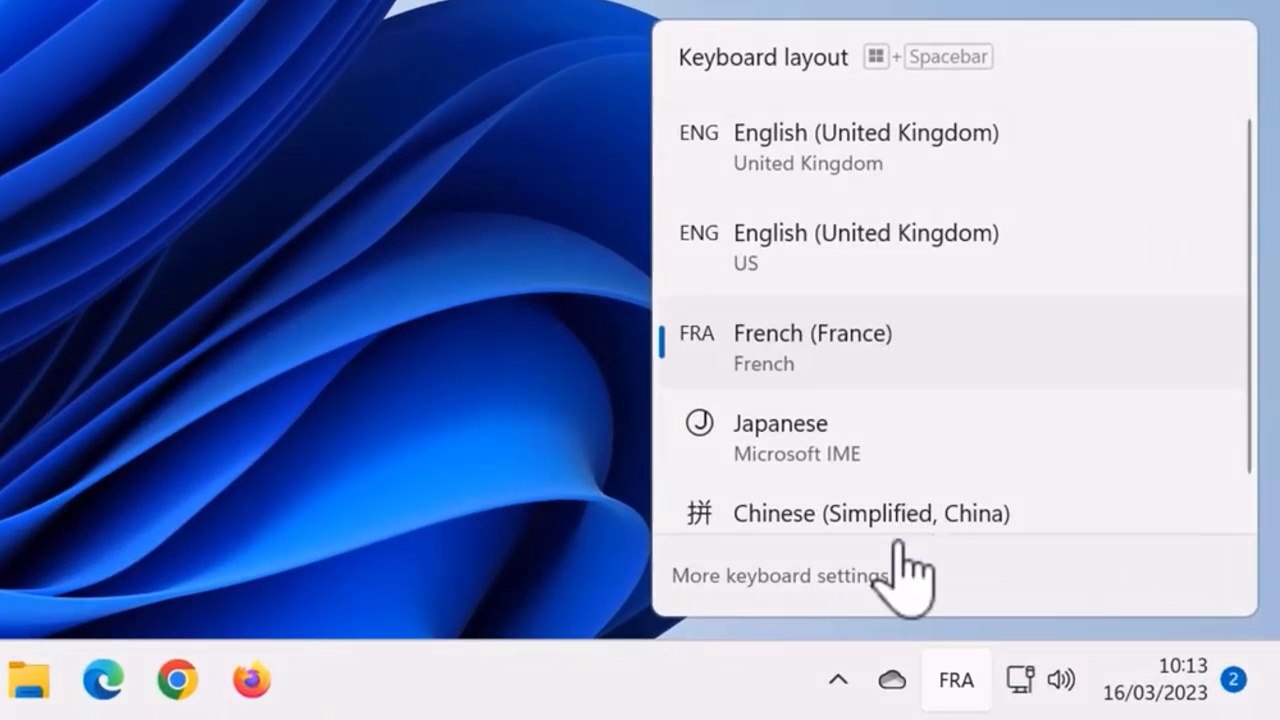Screen dimensions: 1280x720
Task: Click the date 16/03/2023 in the taskbar
Action: 1155,692
